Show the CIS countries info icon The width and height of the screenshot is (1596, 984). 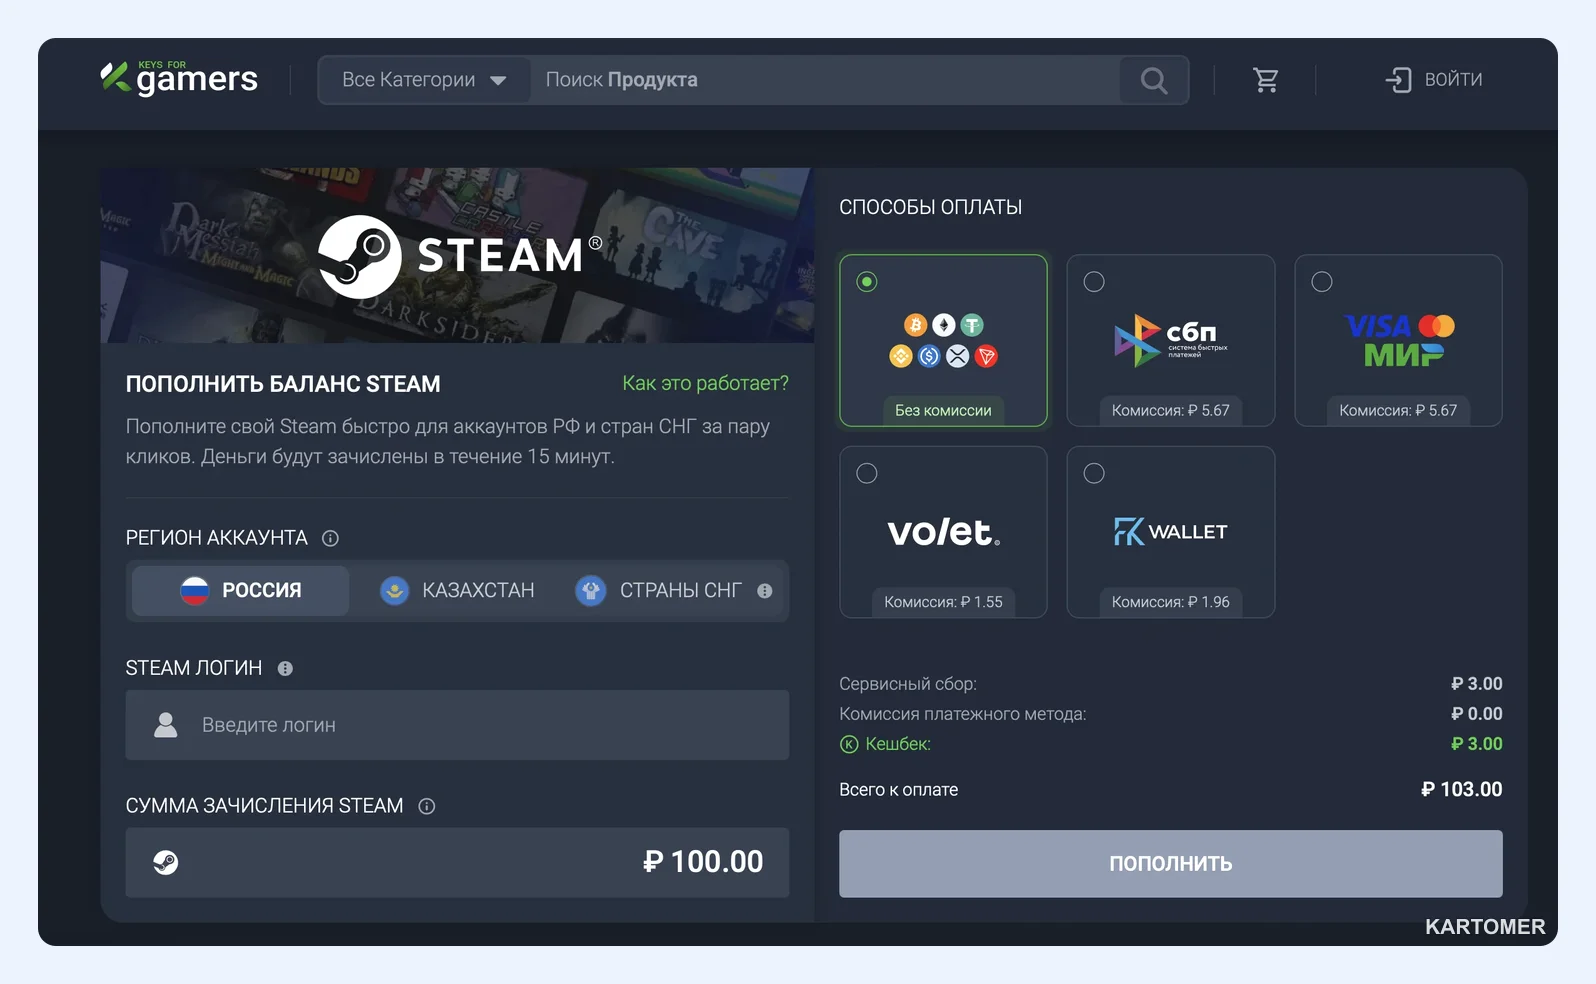[x=765, y=591]
